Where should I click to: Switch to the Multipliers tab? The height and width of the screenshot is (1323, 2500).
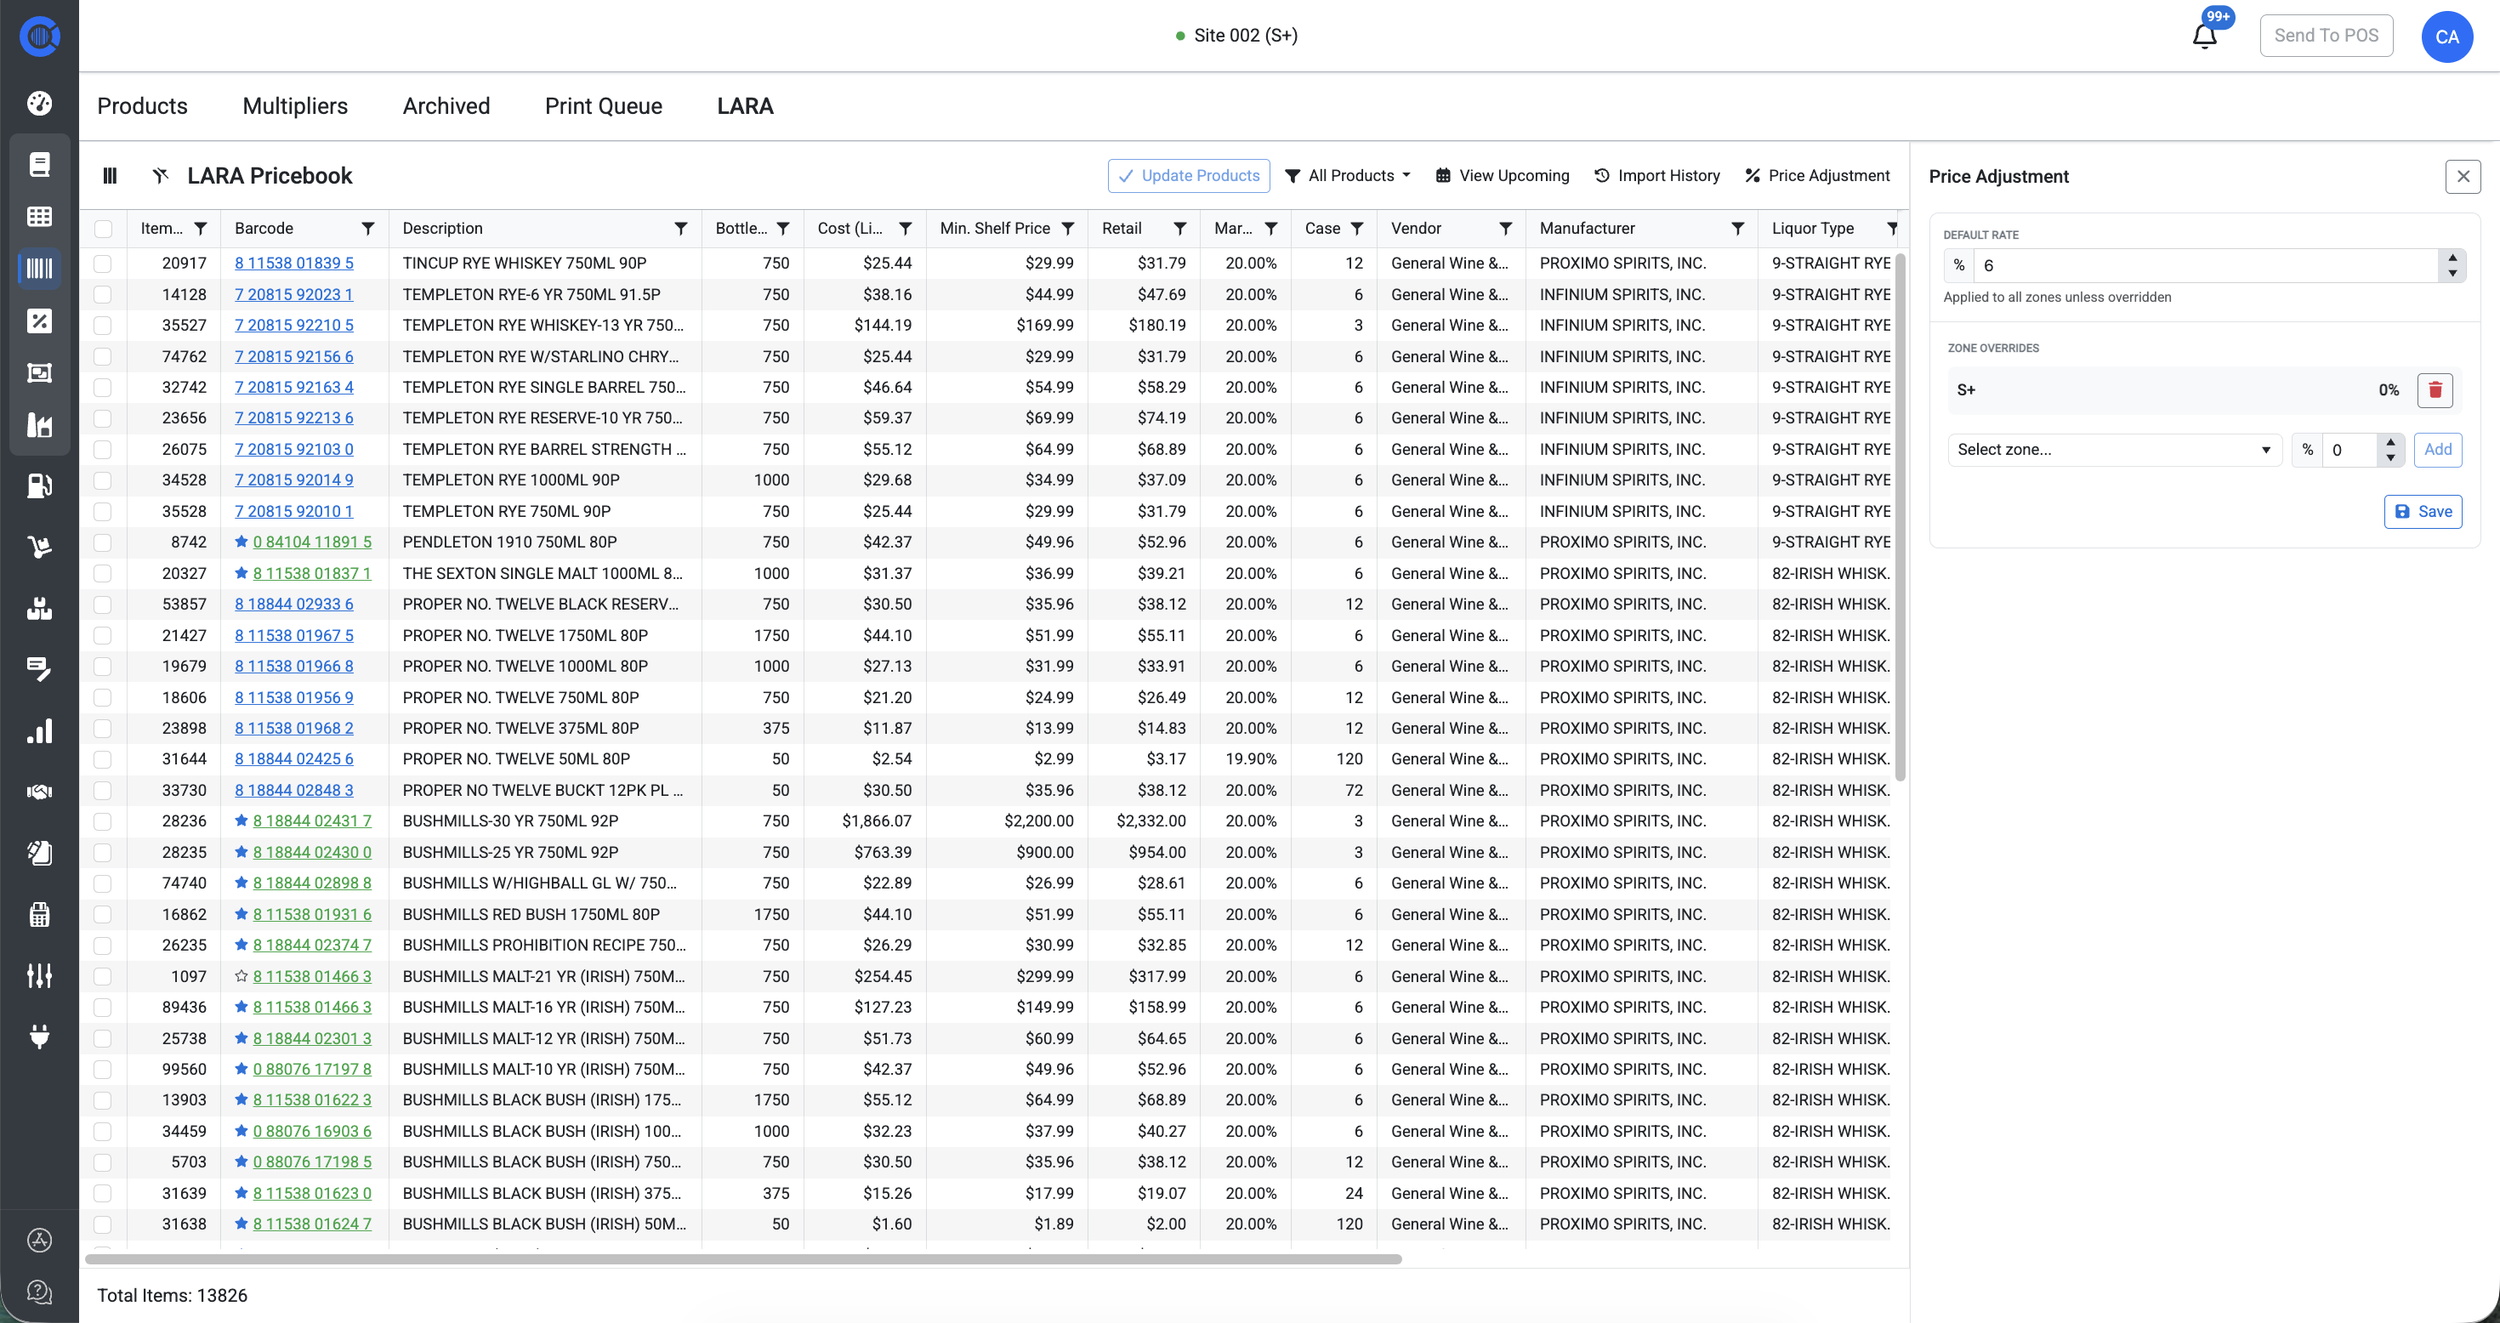click(x=295, y=106)
